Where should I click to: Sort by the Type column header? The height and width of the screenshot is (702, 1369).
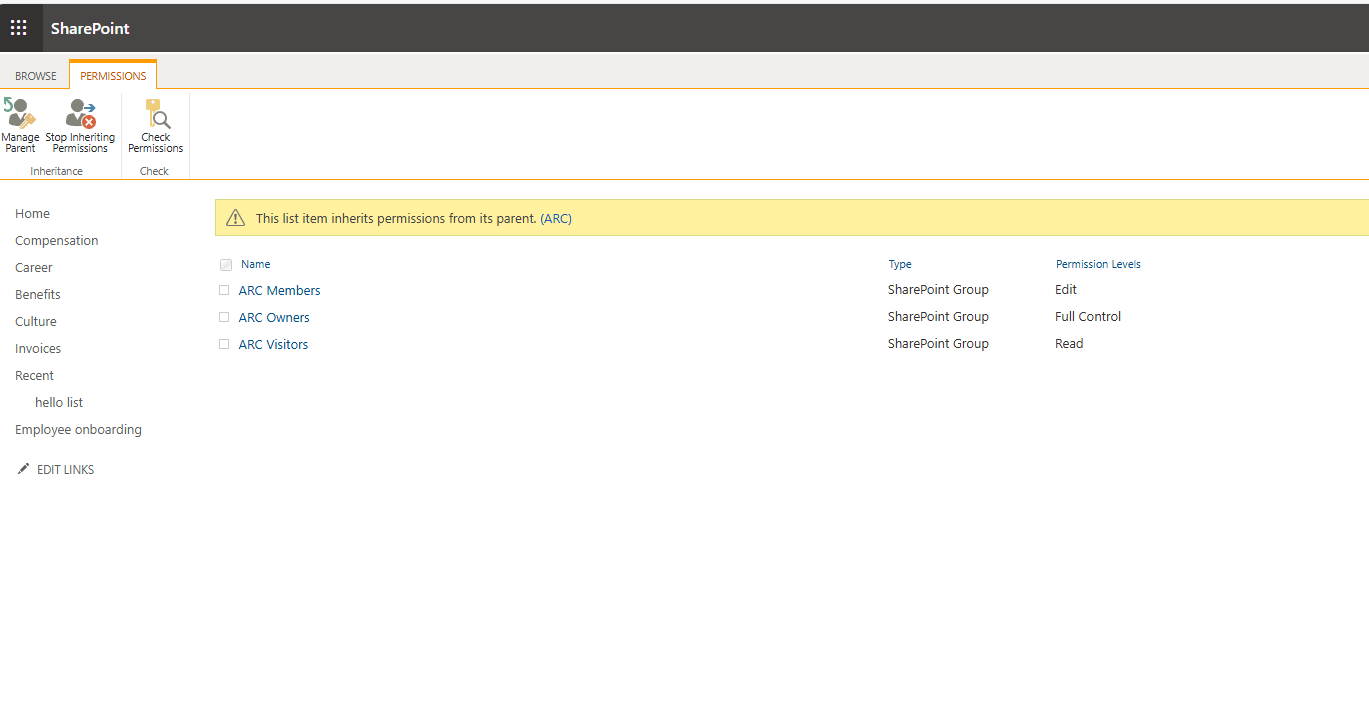pyautogui.click(x=900, y=265)
